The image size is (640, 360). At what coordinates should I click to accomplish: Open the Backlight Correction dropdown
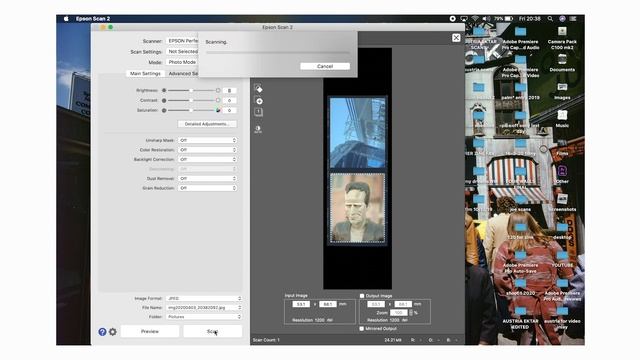[x=207, y=160]
